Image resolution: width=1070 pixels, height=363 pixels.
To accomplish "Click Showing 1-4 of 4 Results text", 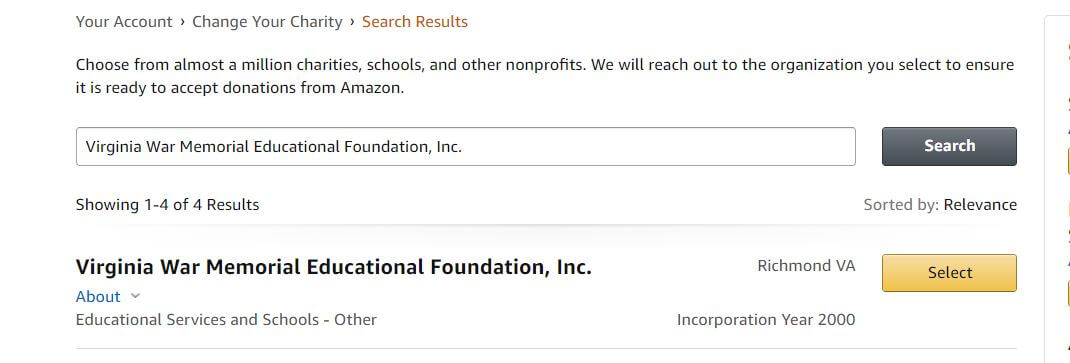I will [167, 205].
